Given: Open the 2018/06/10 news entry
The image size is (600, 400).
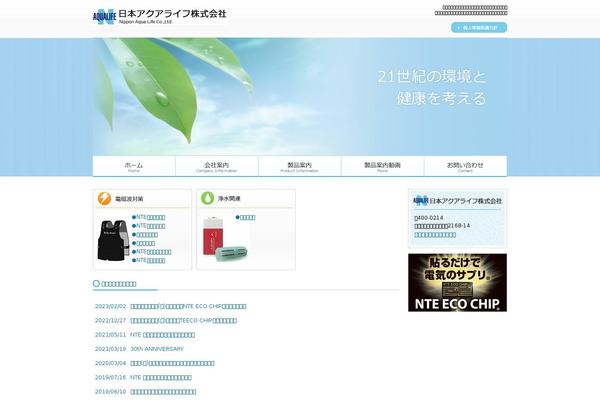Looking at the screenshot, I should 163,392.
